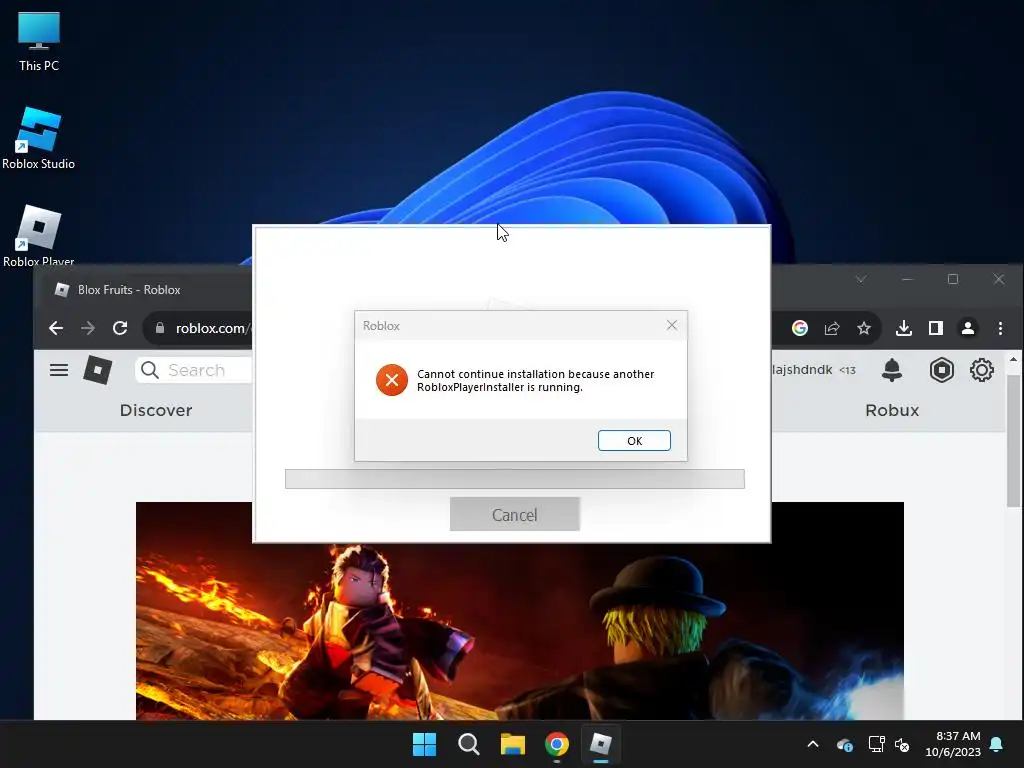This screenshot has height=768, width=1024.
Task: Minimize the Chrome window
Action: (x=907, y=279)
